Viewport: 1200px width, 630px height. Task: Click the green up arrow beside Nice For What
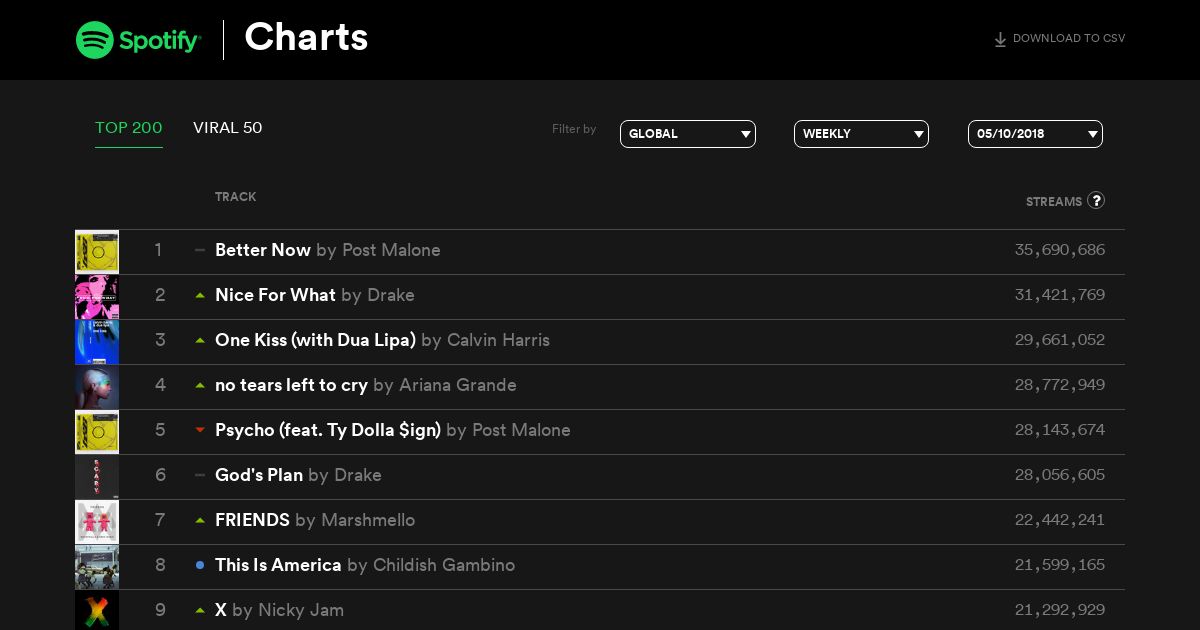point(200,295)
